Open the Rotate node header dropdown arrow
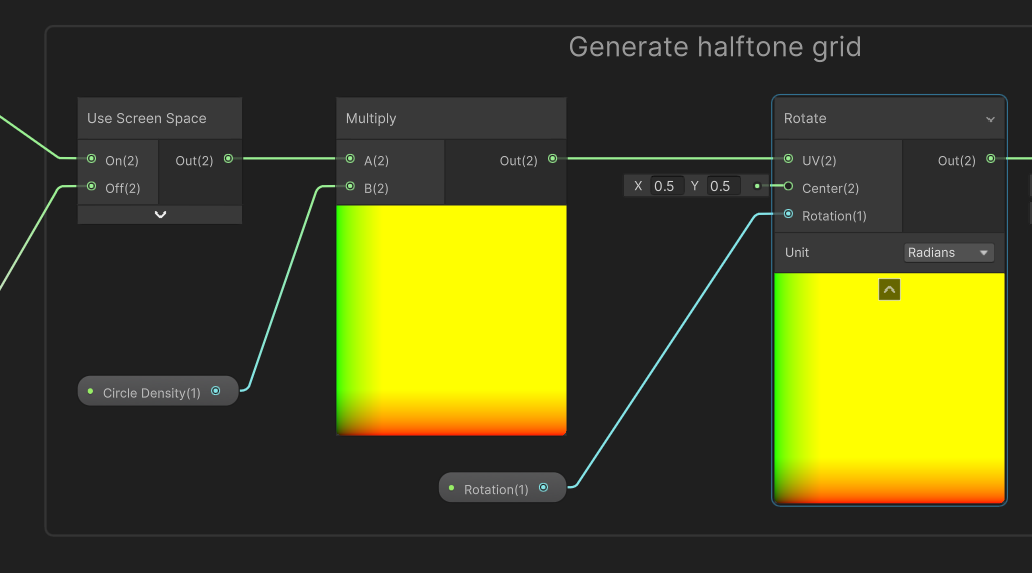 click(990, 119)
